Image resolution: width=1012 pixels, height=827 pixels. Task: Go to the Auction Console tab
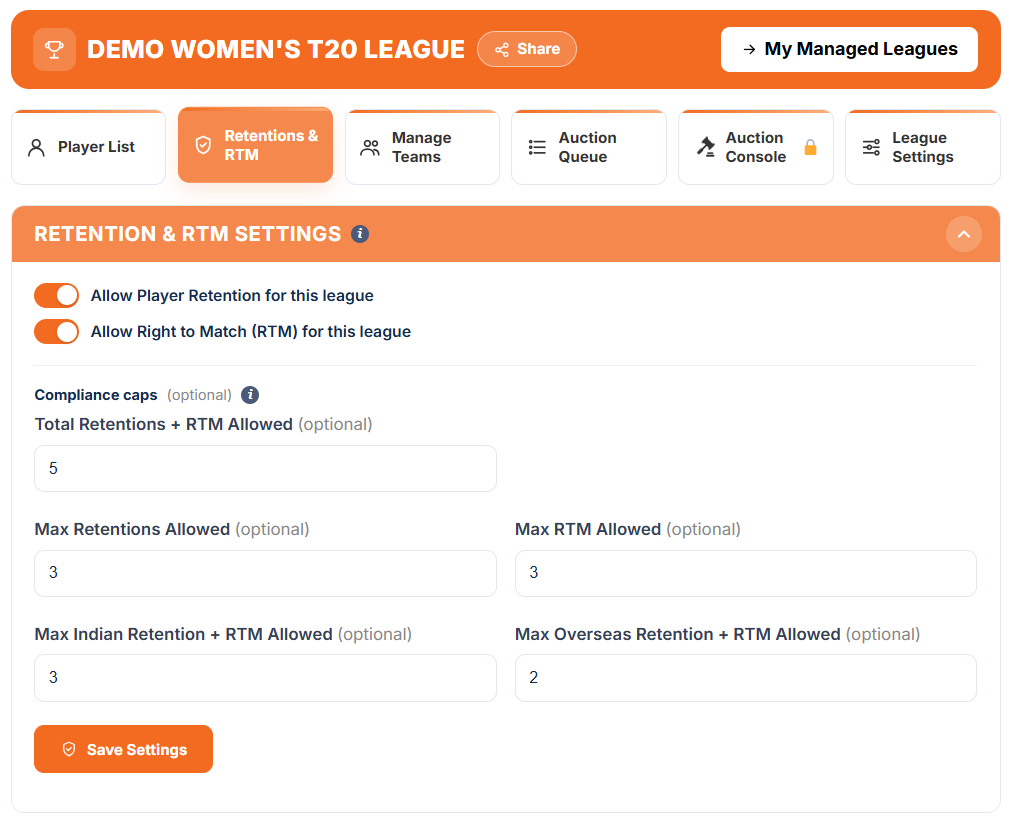[x=756, y=147]
